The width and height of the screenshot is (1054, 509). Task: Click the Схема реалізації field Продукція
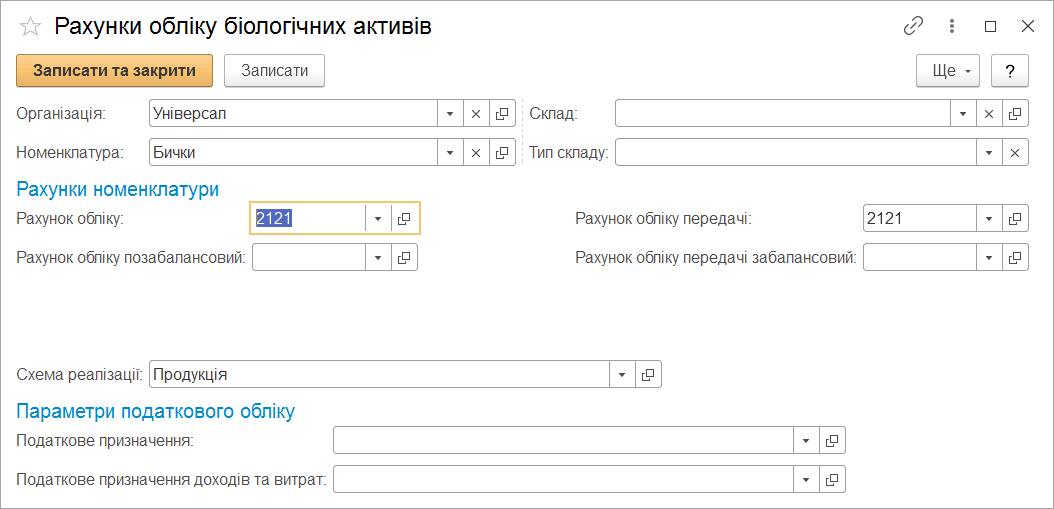[379, 375]
